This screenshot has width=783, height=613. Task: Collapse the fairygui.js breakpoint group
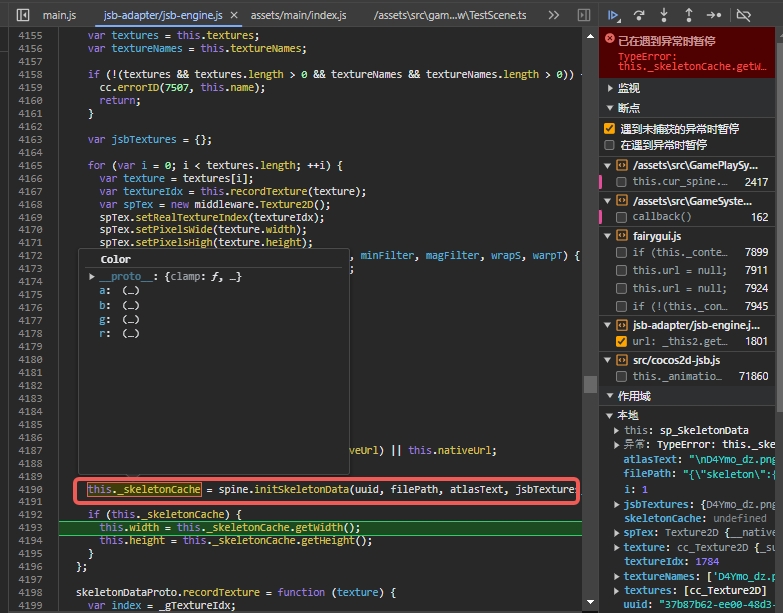point(609,236)
